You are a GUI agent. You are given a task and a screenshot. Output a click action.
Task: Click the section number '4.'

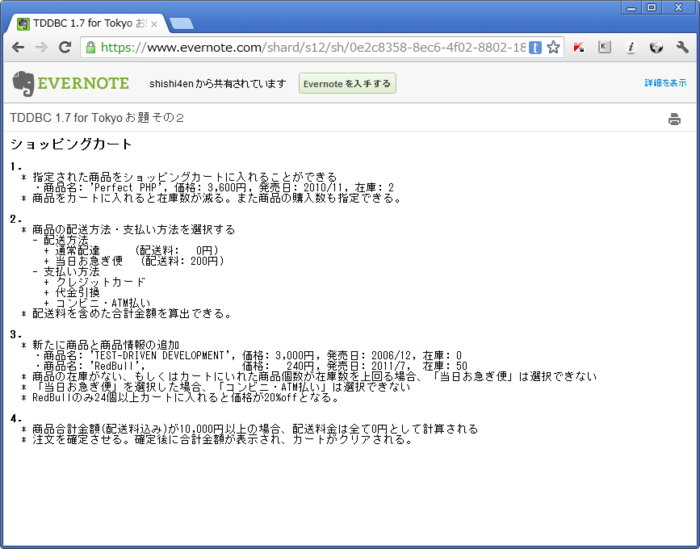coord(16,419)
